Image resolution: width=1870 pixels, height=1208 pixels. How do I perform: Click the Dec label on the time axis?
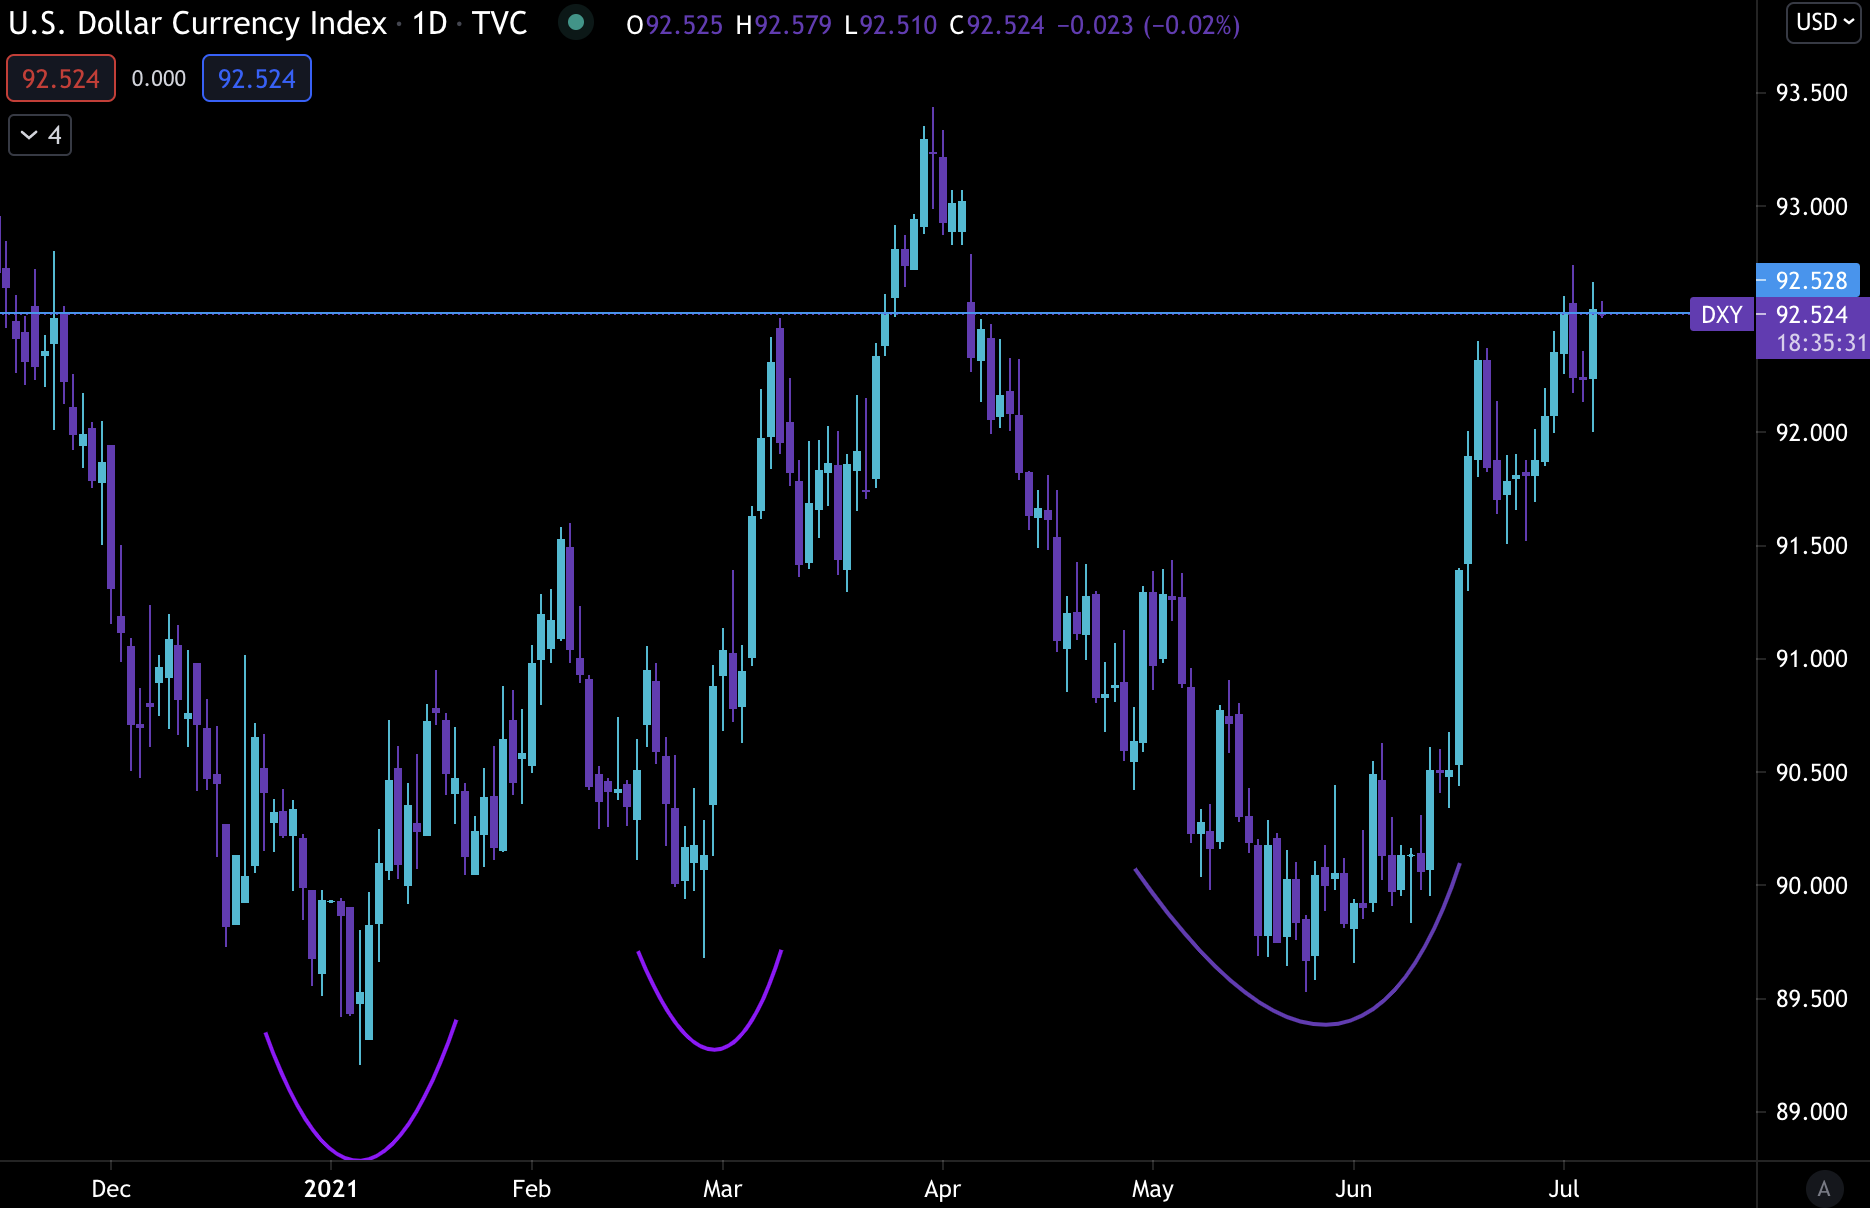(111, 1189)
